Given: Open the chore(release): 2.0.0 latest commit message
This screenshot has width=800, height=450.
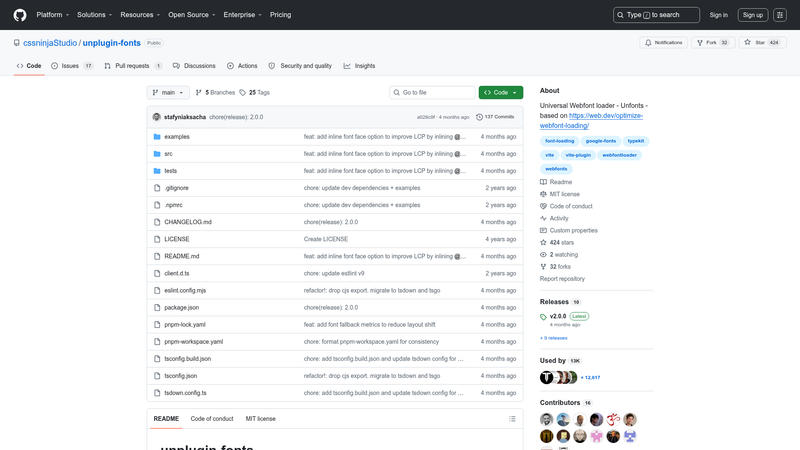Looking at the screenshot, I should [236, 117].
